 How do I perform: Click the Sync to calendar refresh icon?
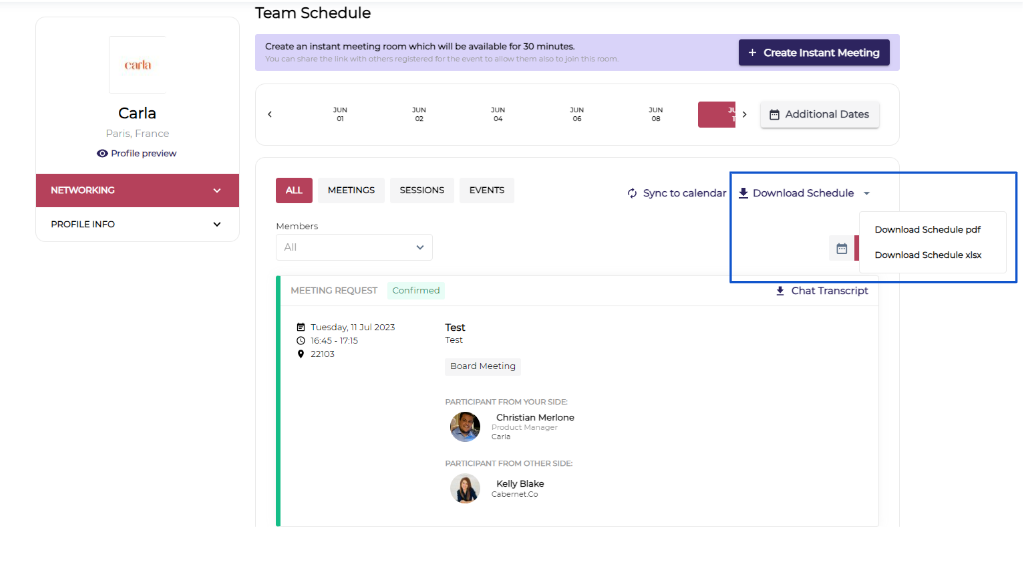click(632, 194)
